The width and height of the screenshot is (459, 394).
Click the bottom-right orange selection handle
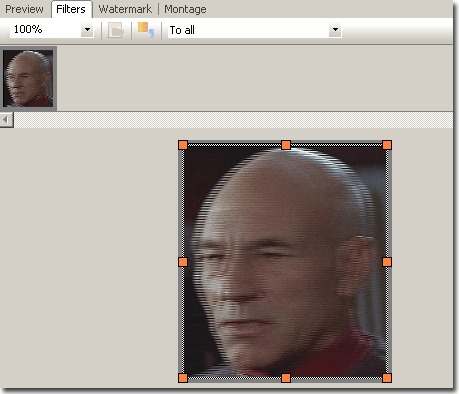387,378
